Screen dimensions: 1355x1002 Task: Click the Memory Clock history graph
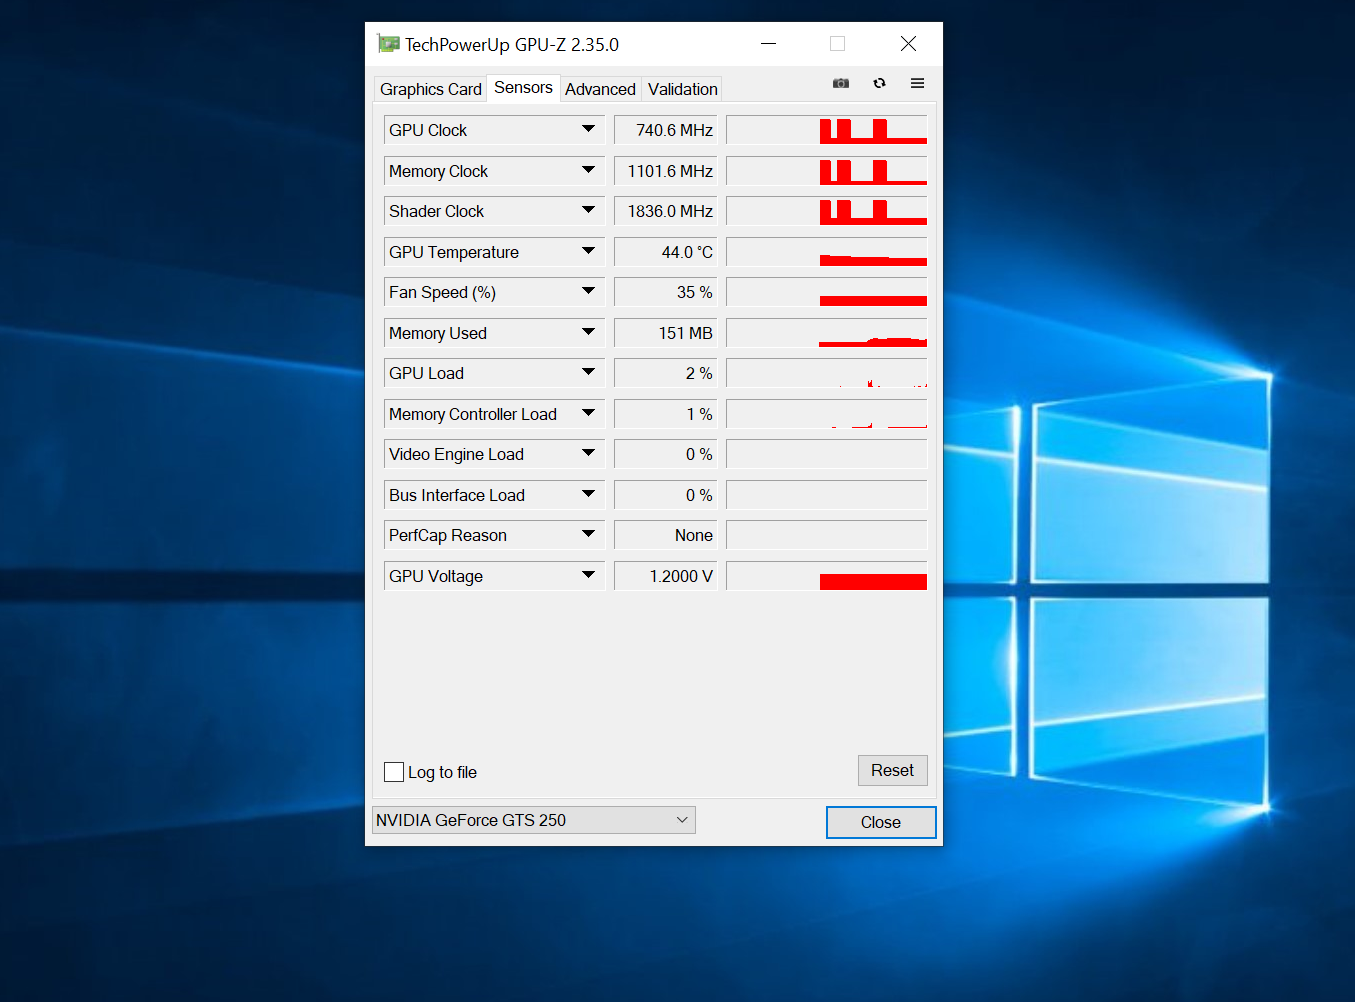[x=827, y=171]
